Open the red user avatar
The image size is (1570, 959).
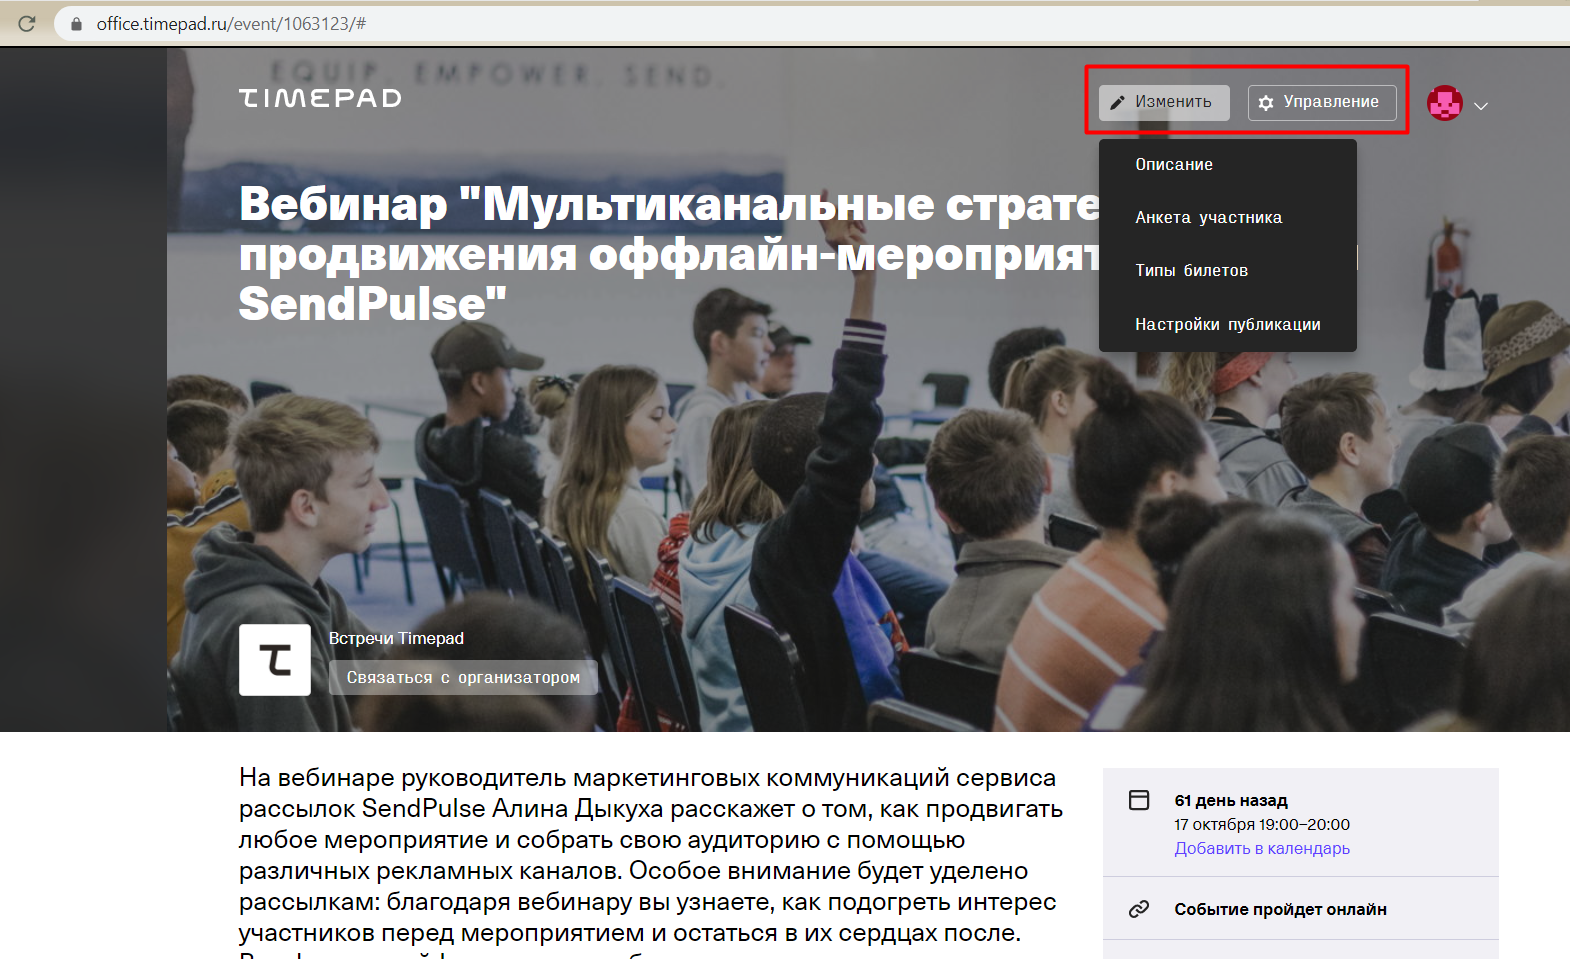1445,103
